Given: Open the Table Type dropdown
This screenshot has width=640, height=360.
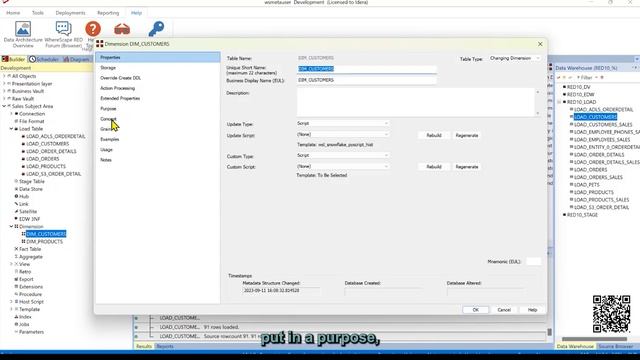Looking at the screenshot, I should pyautogui.click(x=515, y=58).
